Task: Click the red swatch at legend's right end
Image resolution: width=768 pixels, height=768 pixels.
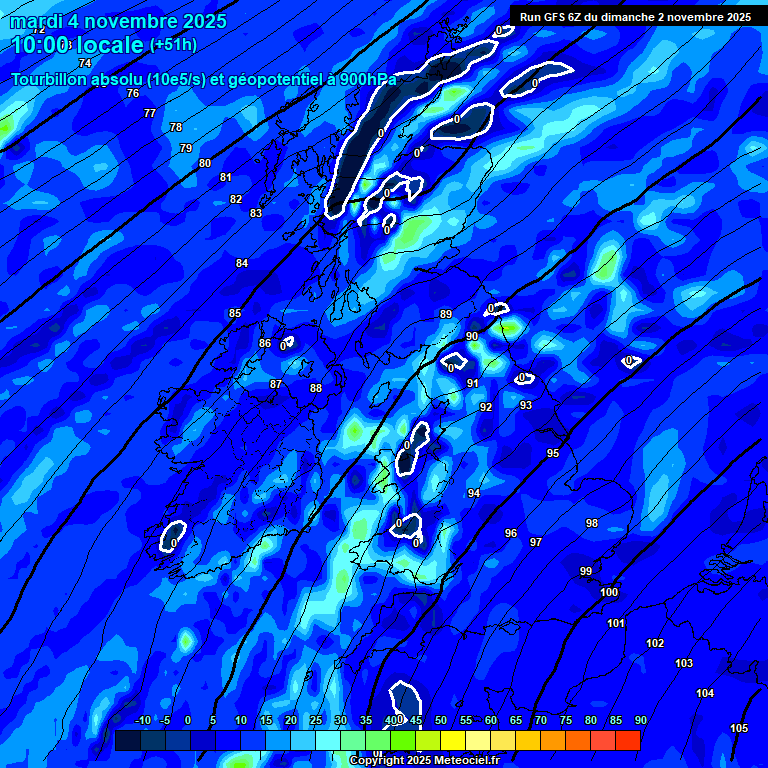Action: 627,740
